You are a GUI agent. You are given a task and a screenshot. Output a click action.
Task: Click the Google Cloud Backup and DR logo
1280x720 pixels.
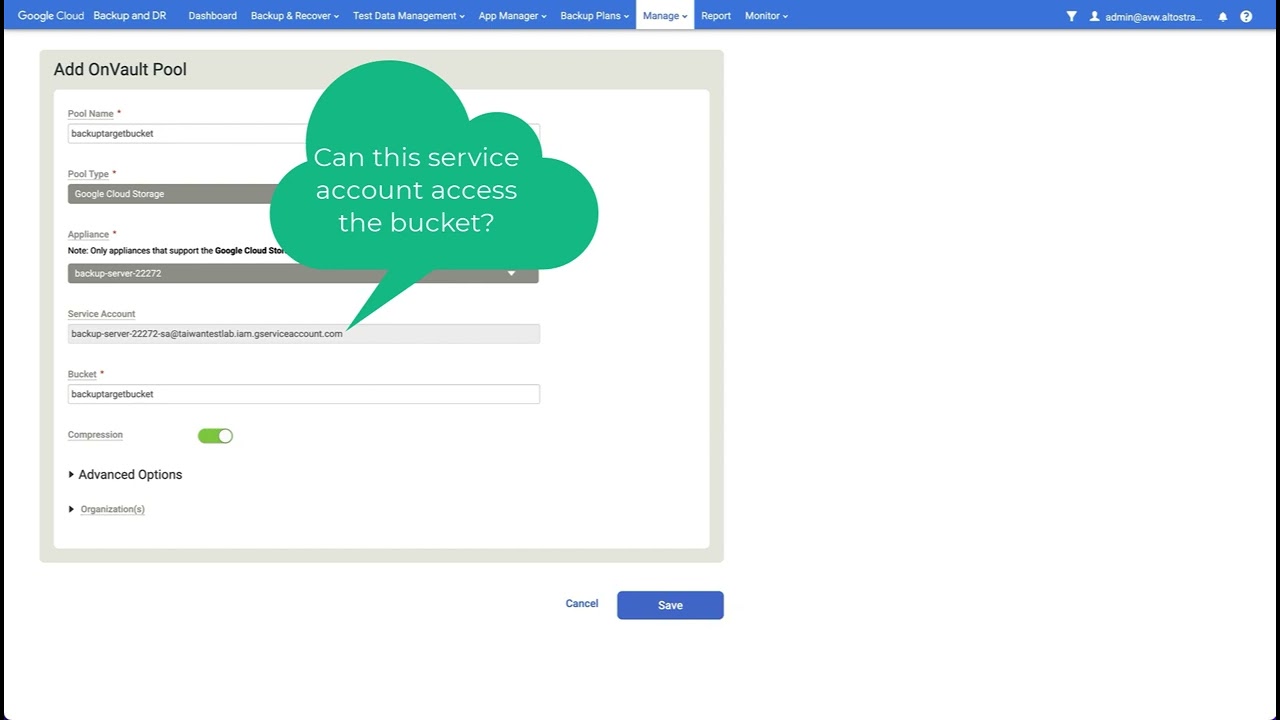[x=92, y=16]
